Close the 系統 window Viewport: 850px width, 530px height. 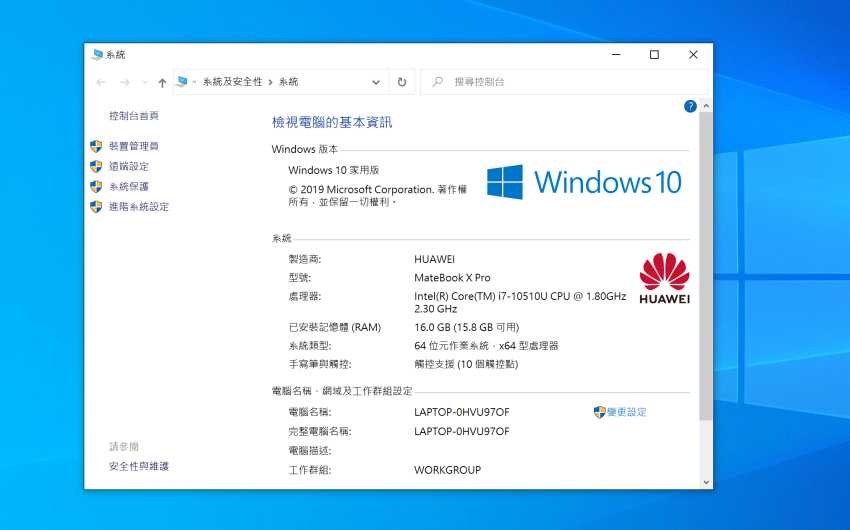pyautogui.click(x=693, y=55)
